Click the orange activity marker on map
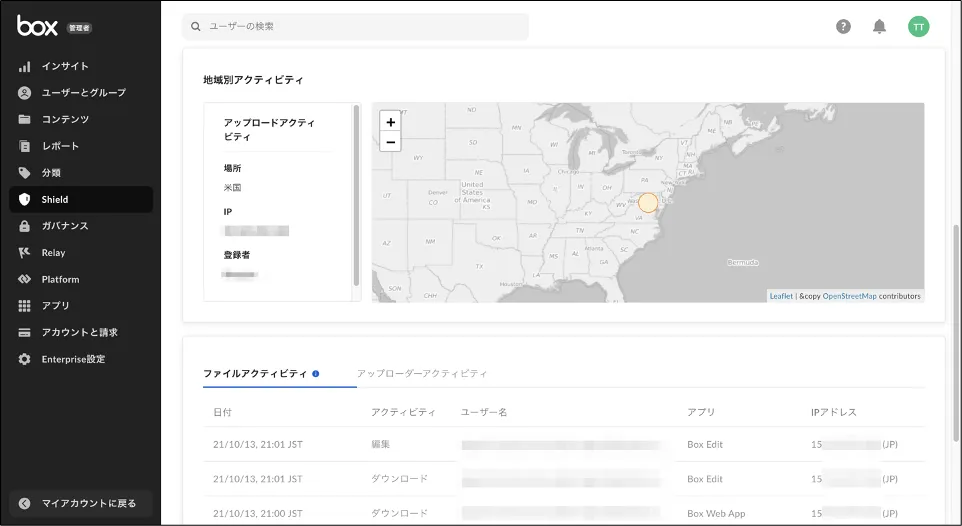This screenshot has width=962, height=526. (648, 203)
